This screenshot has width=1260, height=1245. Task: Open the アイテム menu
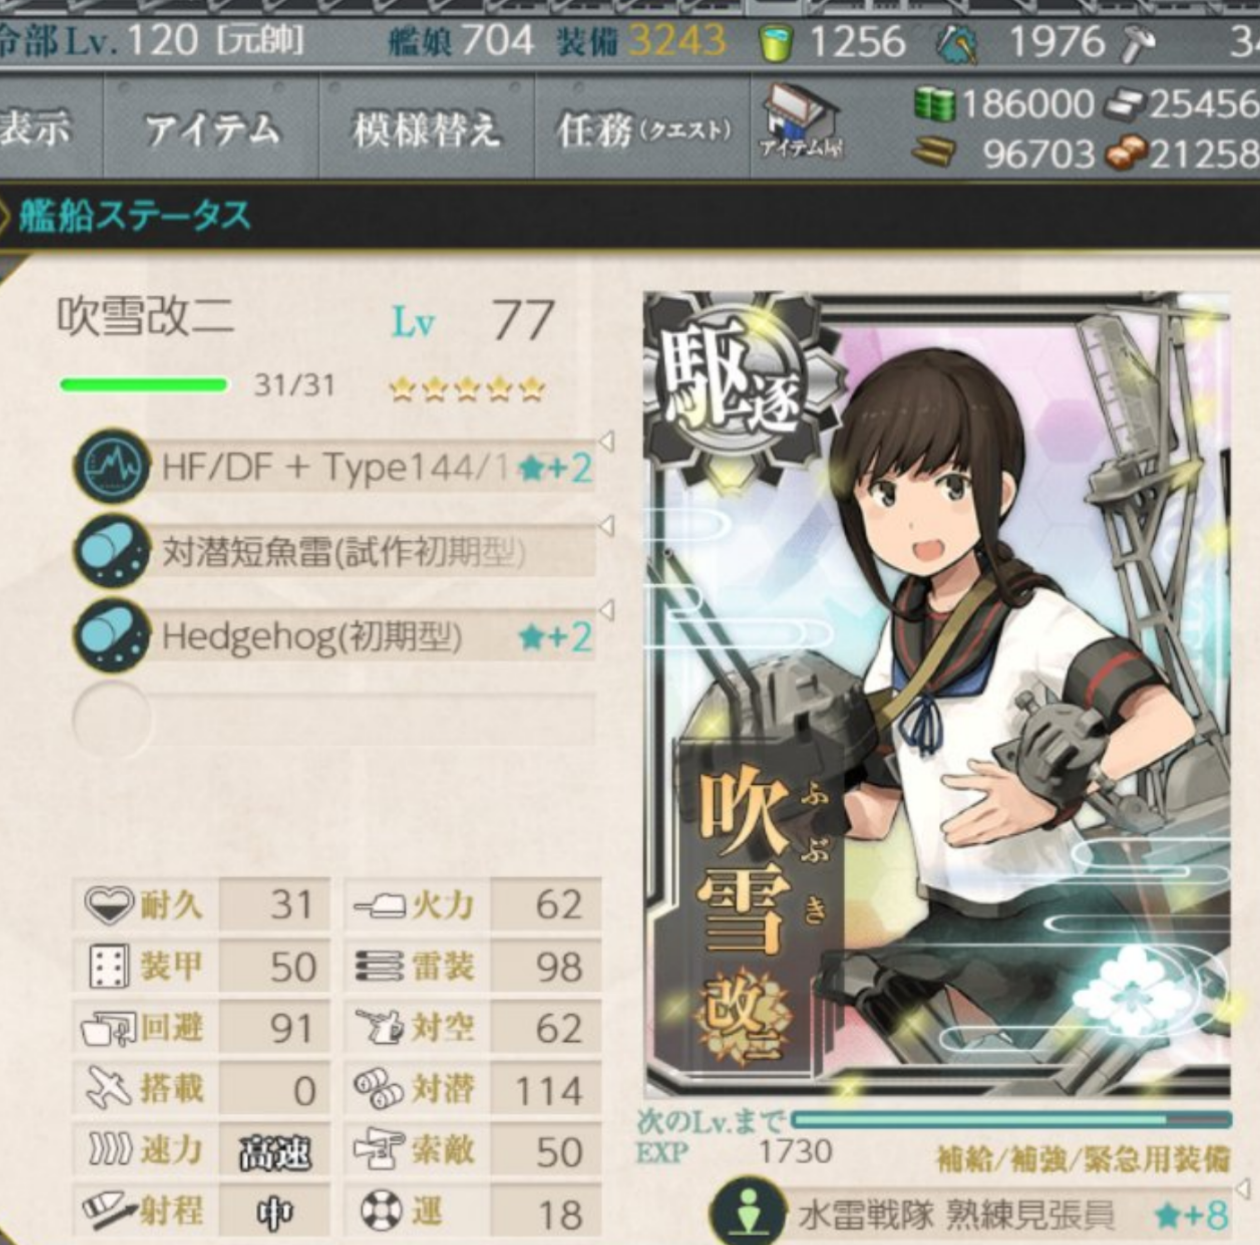click(x=211, y=129)
